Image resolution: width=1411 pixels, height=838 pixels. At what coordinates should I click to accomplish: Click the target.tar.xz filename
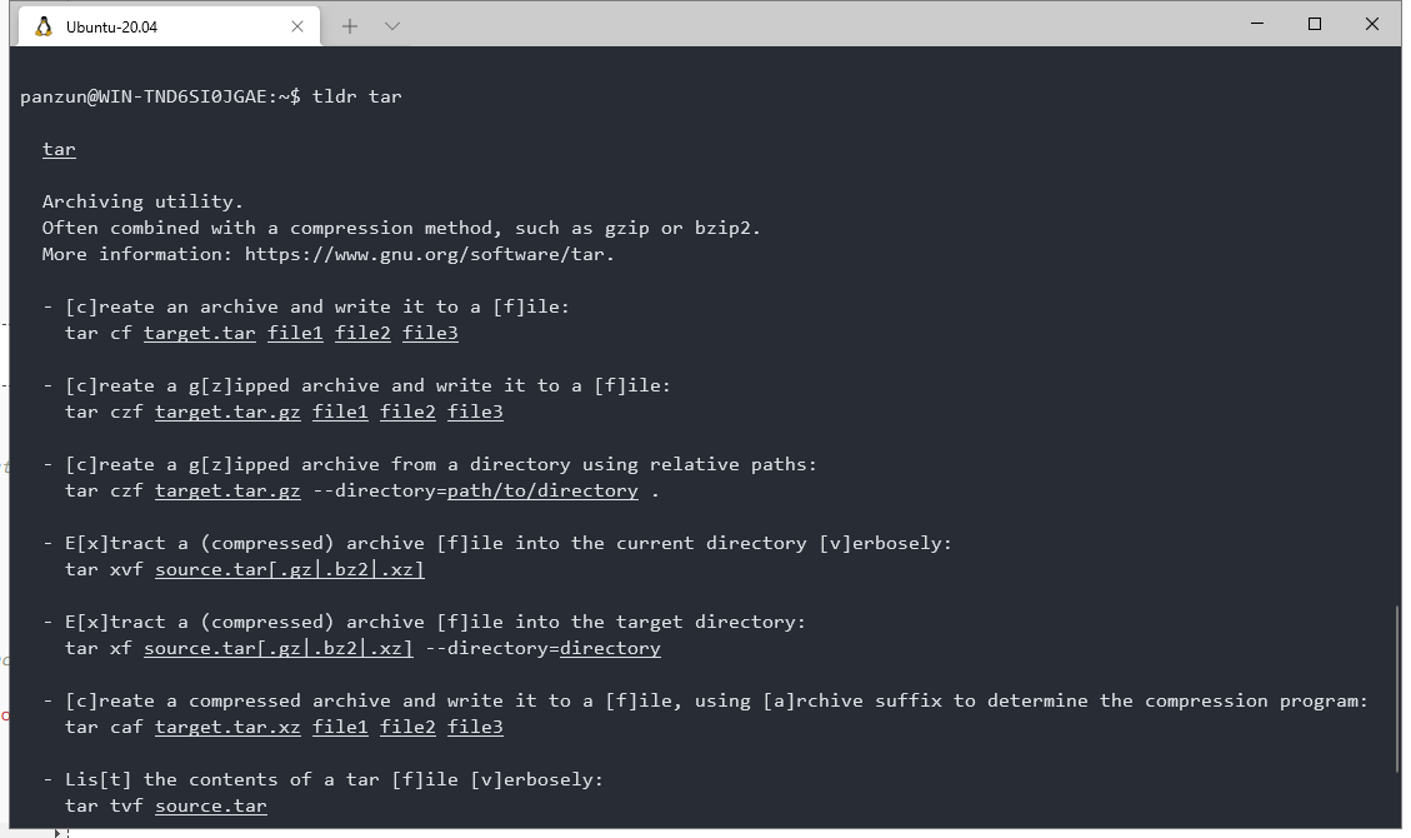tap(228, 727)
